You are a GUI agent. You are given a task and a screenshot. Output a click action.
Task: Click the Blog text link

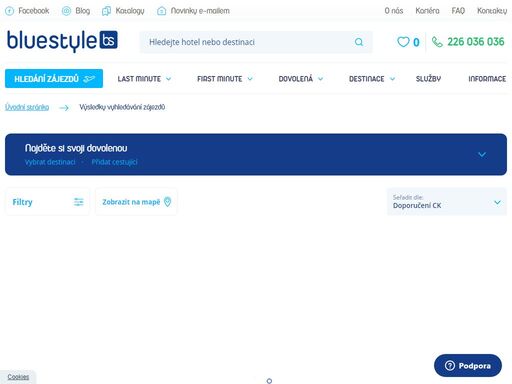coord(83,11)
